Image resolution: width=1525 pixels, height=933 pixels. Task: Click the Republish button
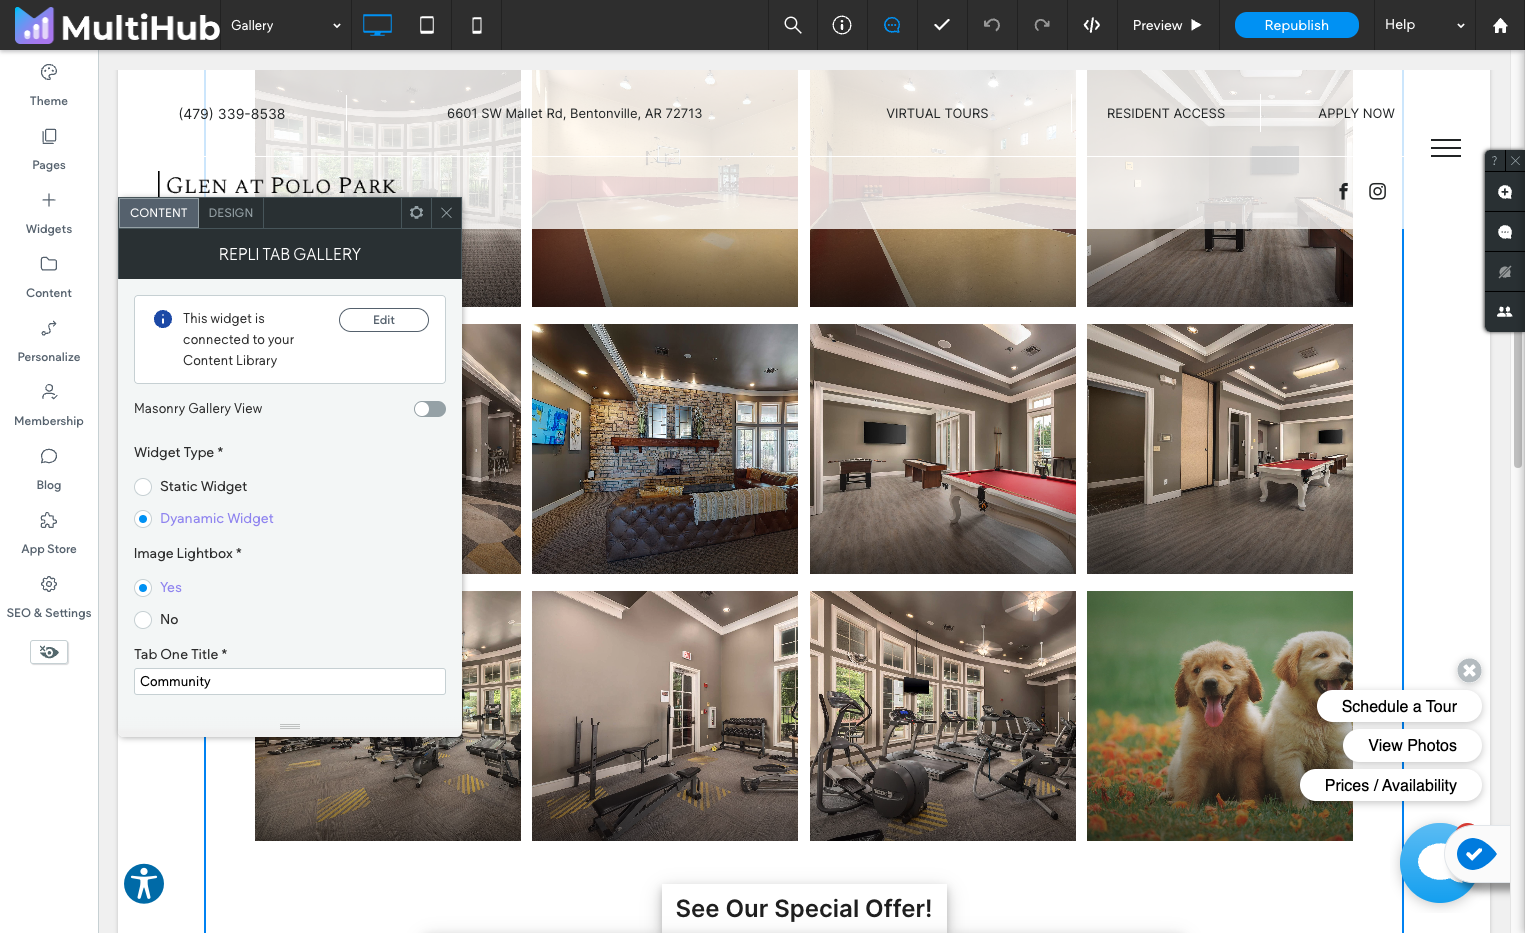point(1297,25)
